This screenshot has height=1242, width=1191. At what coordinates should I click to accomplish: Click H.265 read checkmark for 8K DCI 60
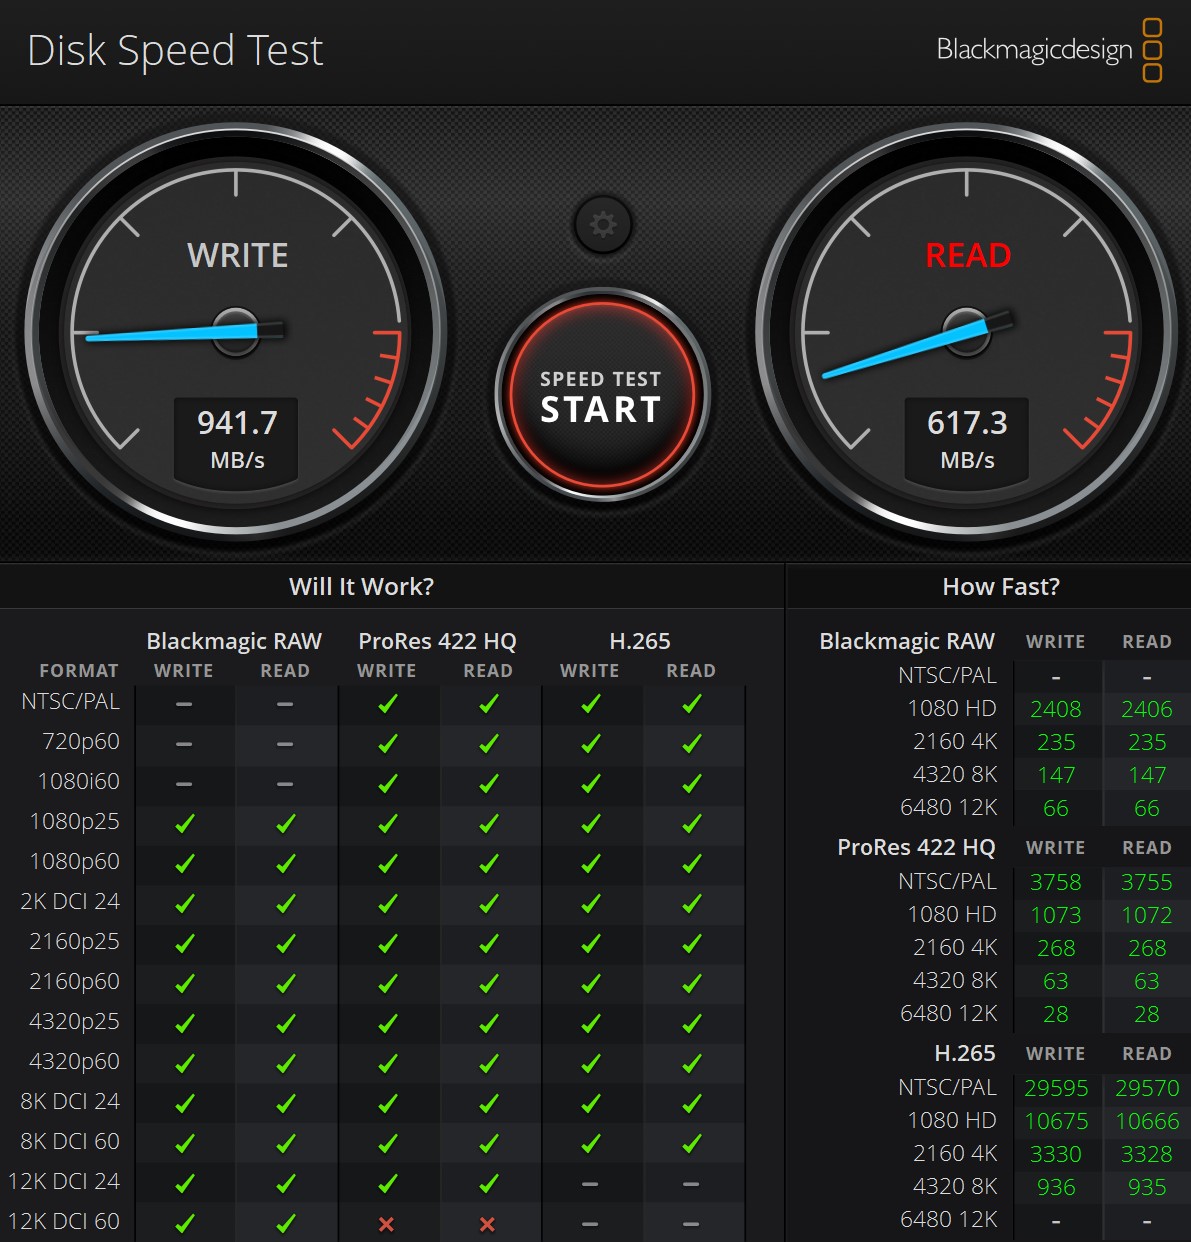pos(691,1144)
